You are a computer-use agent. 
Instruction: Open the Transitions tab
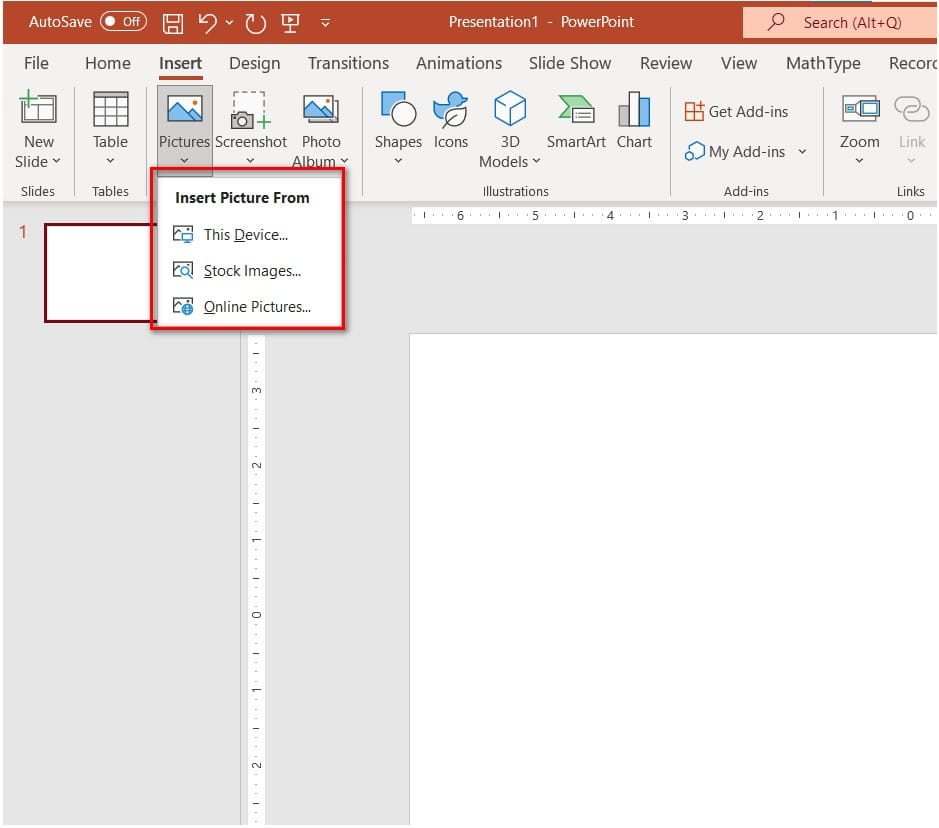(348, 63)
